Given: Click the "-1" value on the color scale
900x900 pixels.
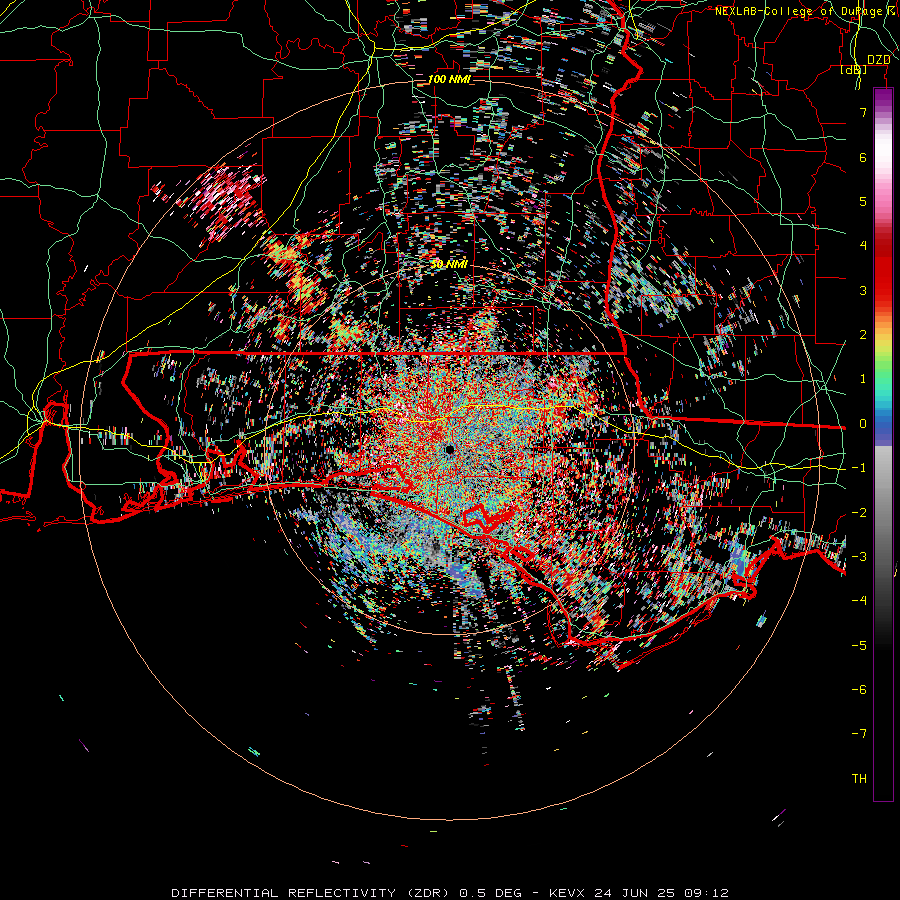Looking at the screenshot, I should click(859, 468).
